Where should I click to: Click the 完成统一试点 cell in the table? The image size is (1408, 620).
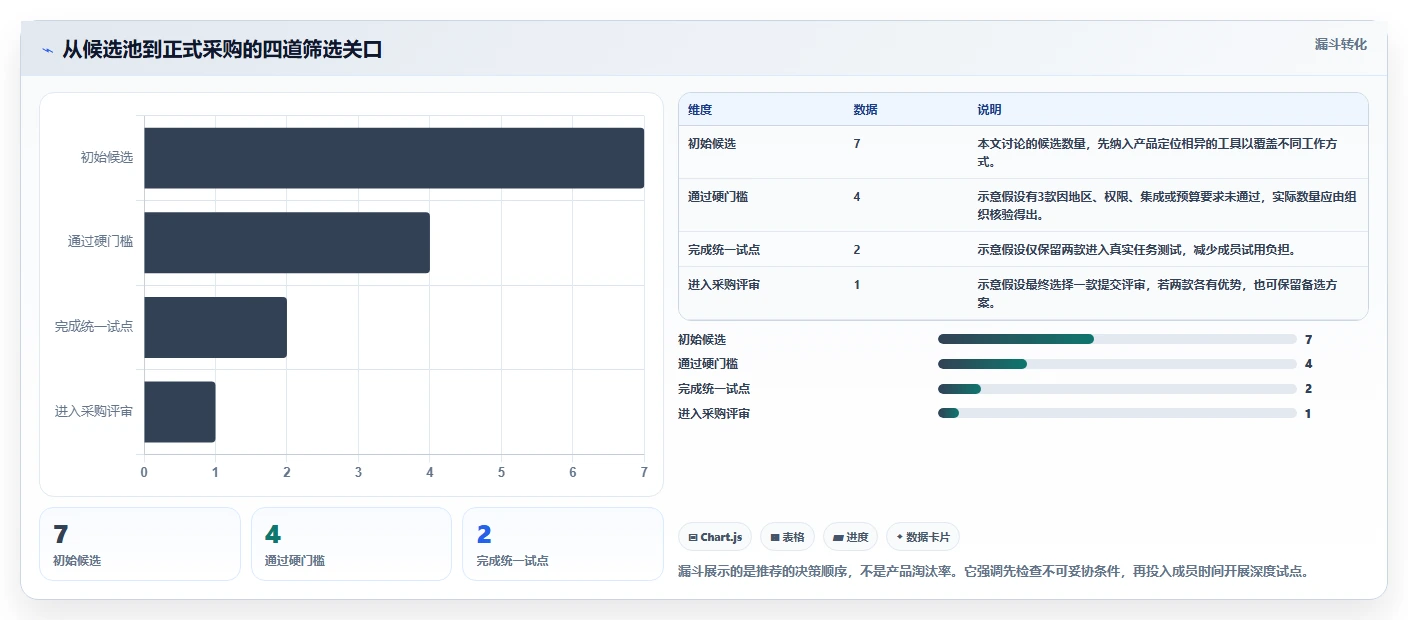[724, 249]
